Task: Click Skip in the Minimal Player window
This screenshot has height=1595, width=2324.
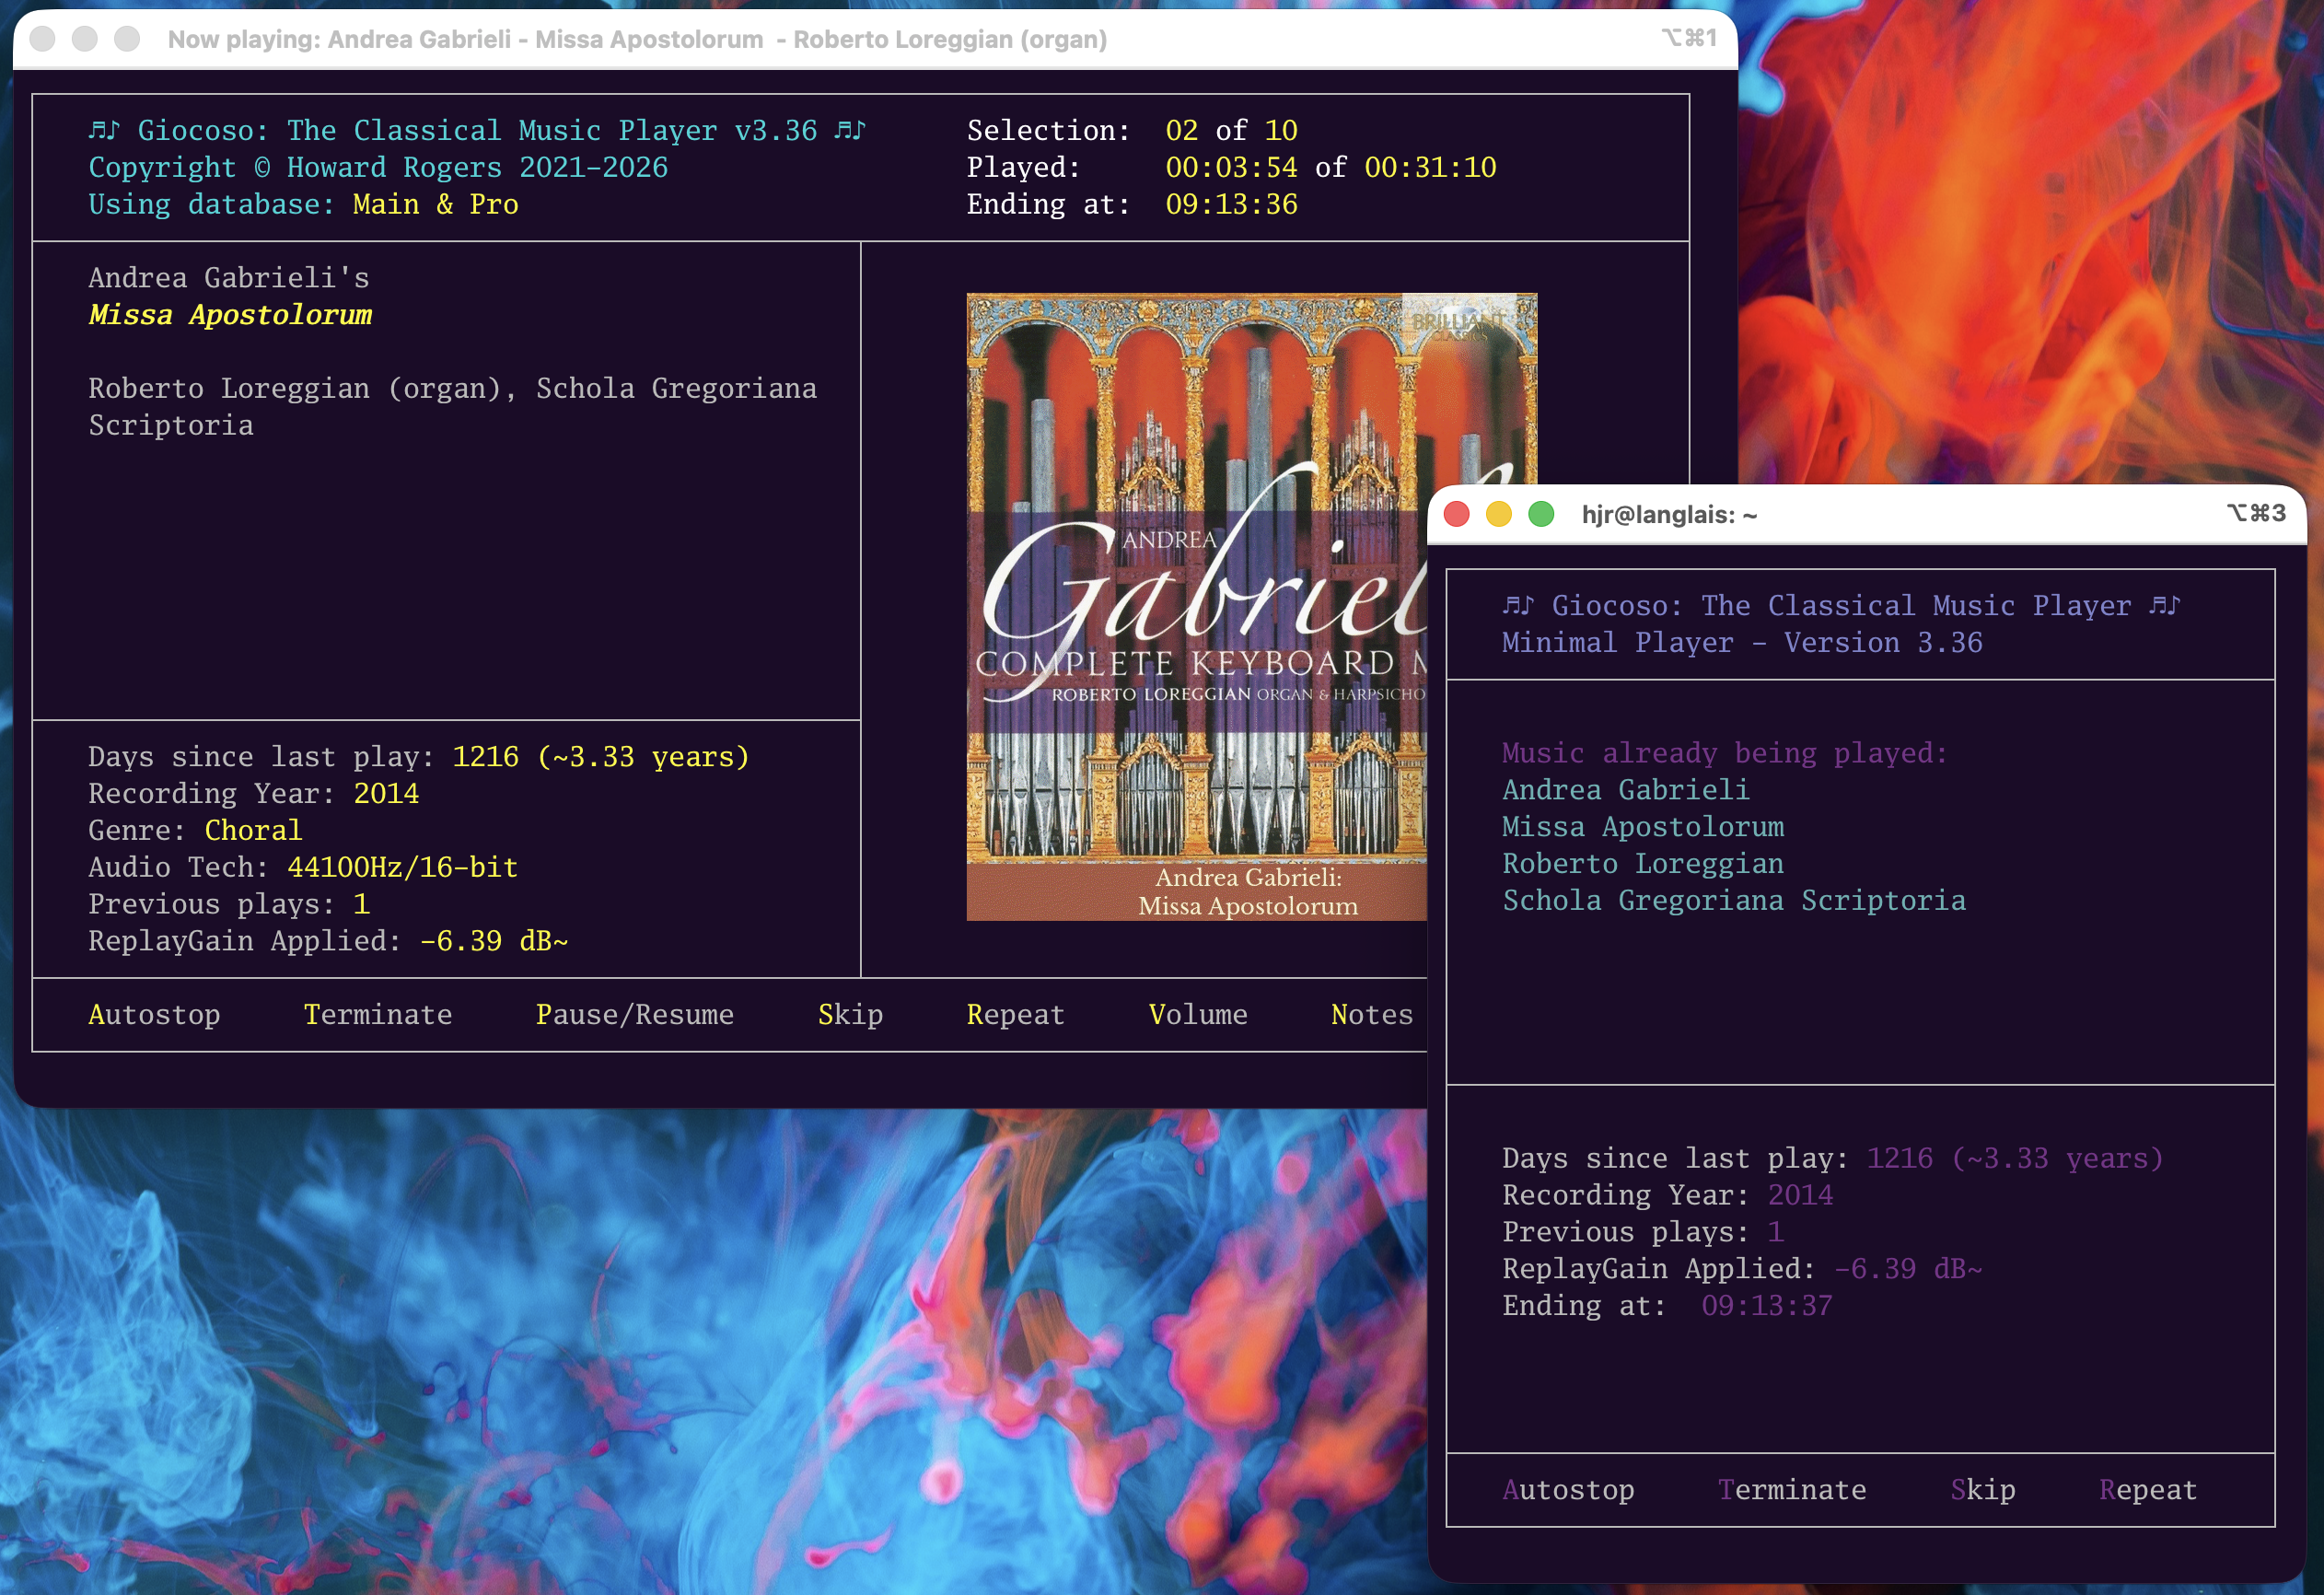Action: point(1982,1489)
